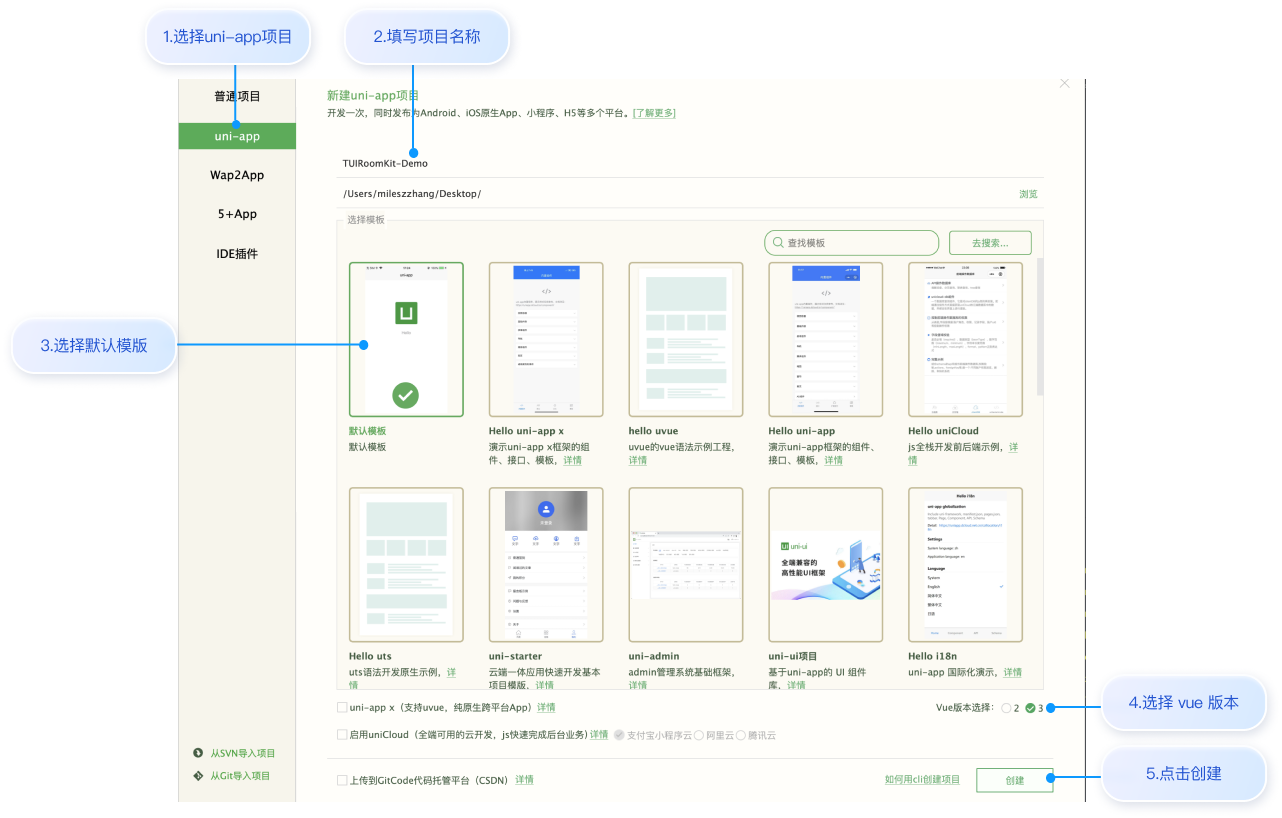Open the IDE插件 project type
Image resolution: width=1282 pixels, height=818 pixels.
click(237, 254)
